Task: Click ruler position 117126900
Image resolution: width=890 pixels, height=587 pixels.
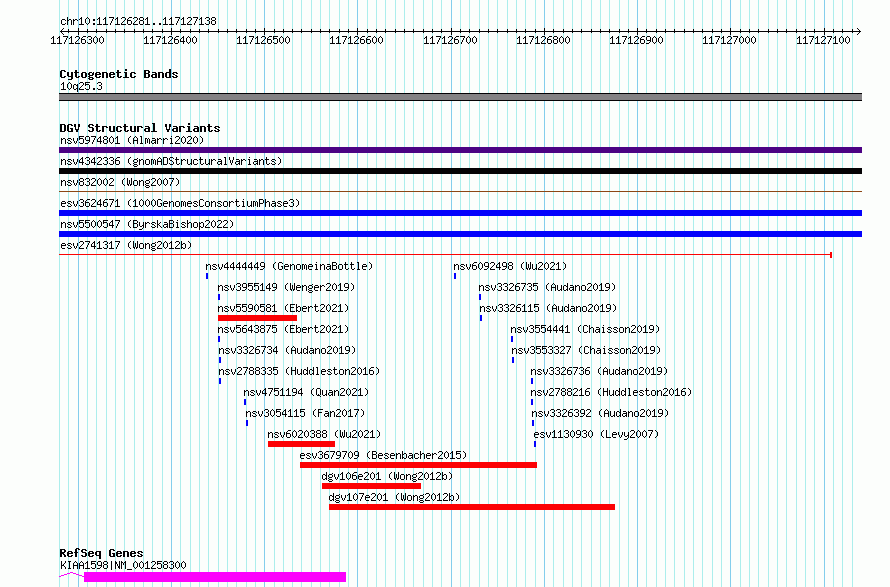Action: point(636,40)
